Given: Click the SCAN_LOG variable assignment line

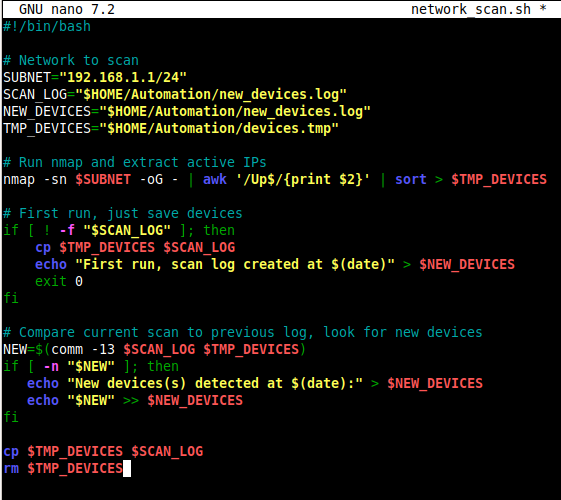Looking at the screenshot, I should point(175,94).
